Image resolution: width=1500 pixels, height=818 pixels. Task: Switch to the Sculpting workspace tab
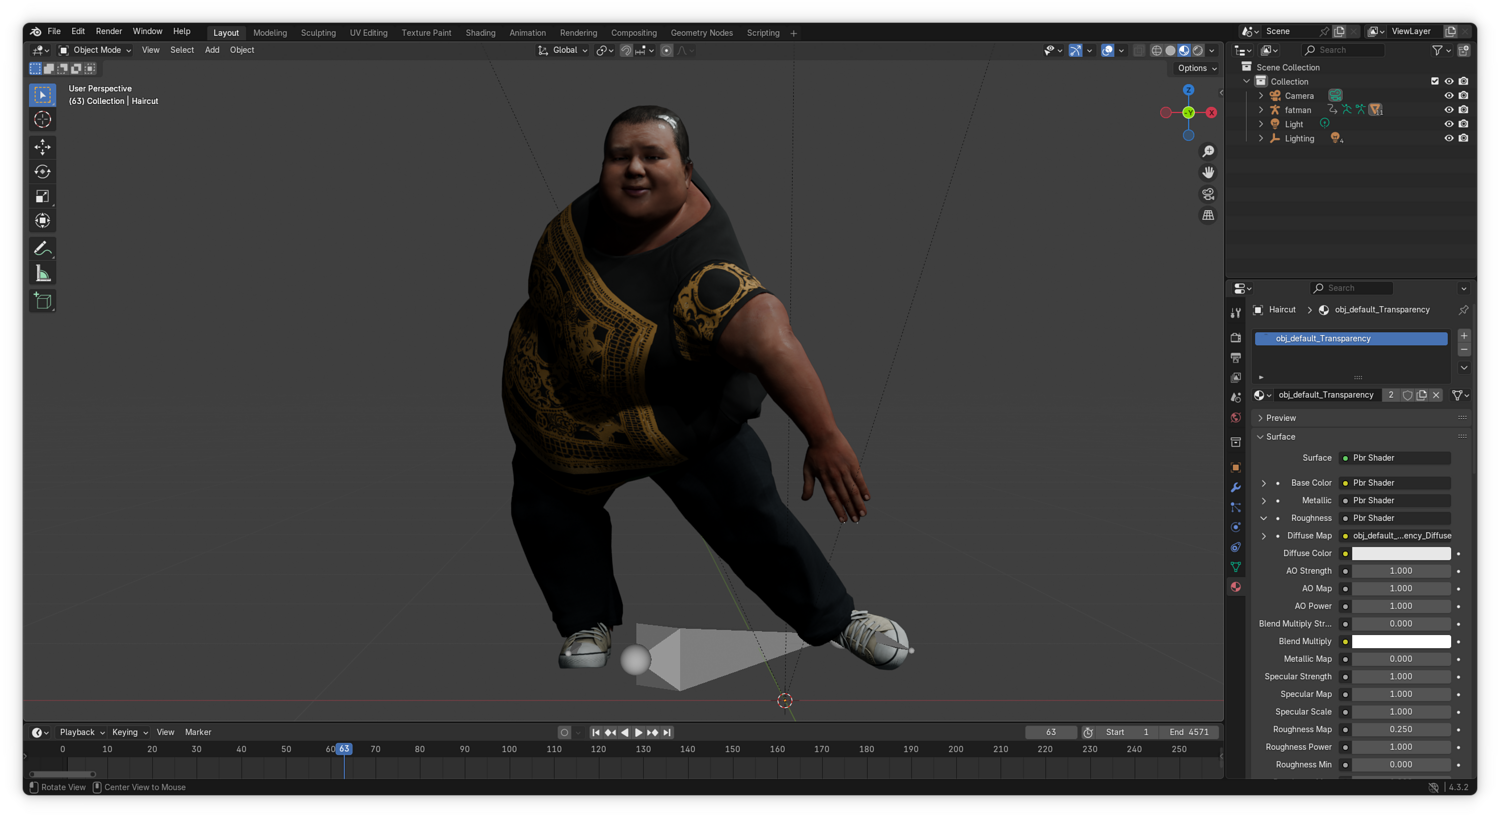click(x=318, y=33)
